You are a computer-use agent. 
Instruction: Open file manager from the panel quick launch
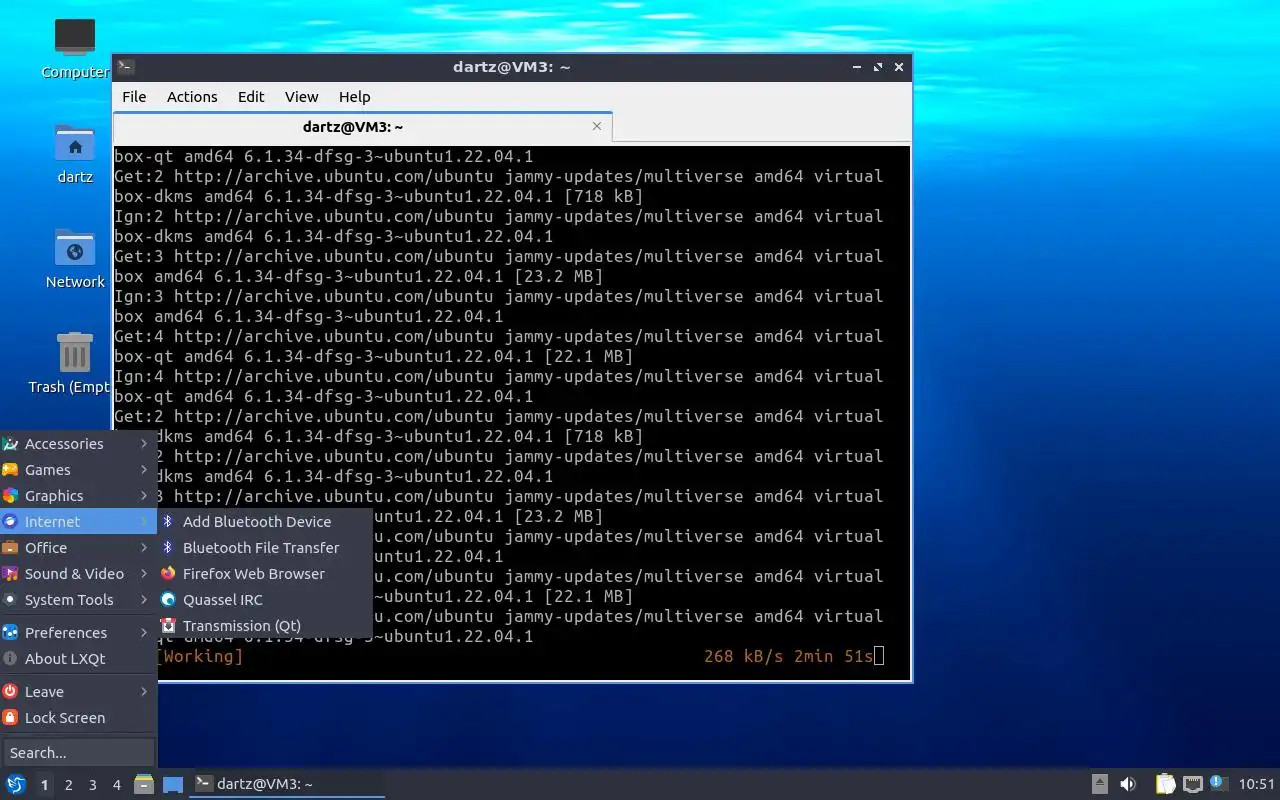point(144,784)
